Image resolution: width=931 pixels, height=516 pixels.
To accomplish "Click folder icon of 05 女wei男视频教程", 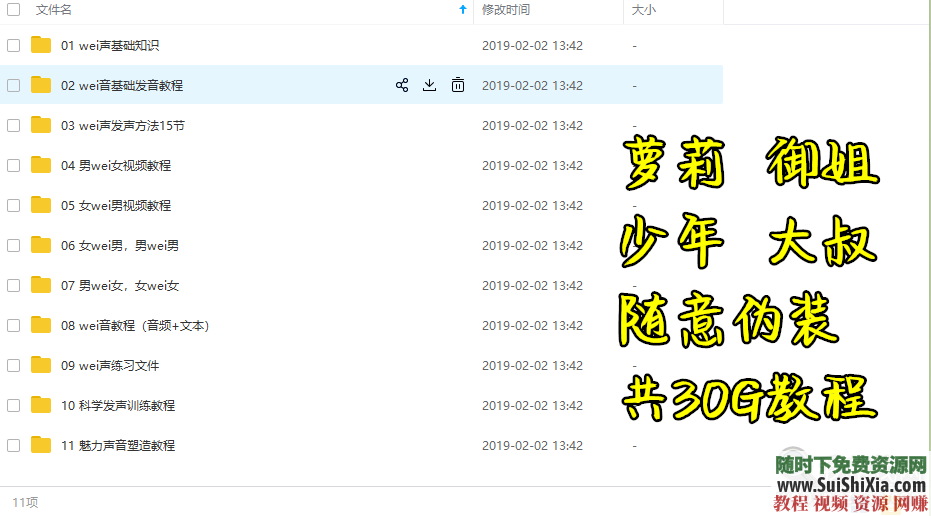I will pos(41,205).
